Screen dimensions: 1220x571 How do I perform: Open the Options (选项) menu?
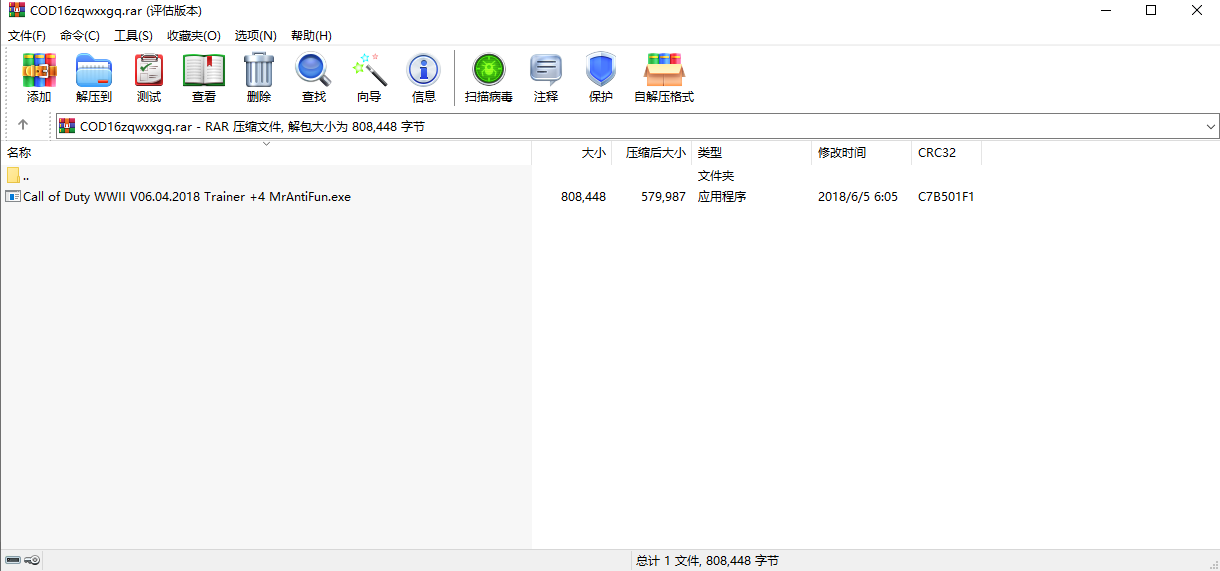[x=255, y=35]
